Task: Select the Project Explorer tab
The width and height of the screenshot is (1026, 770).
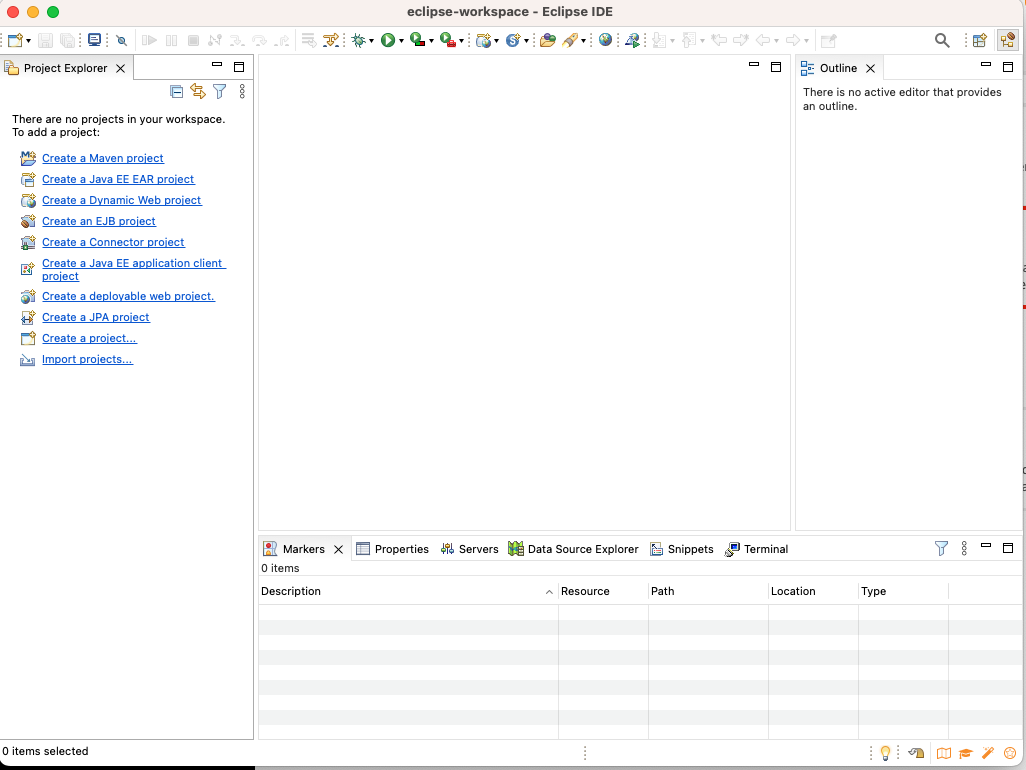Action: 65,68
